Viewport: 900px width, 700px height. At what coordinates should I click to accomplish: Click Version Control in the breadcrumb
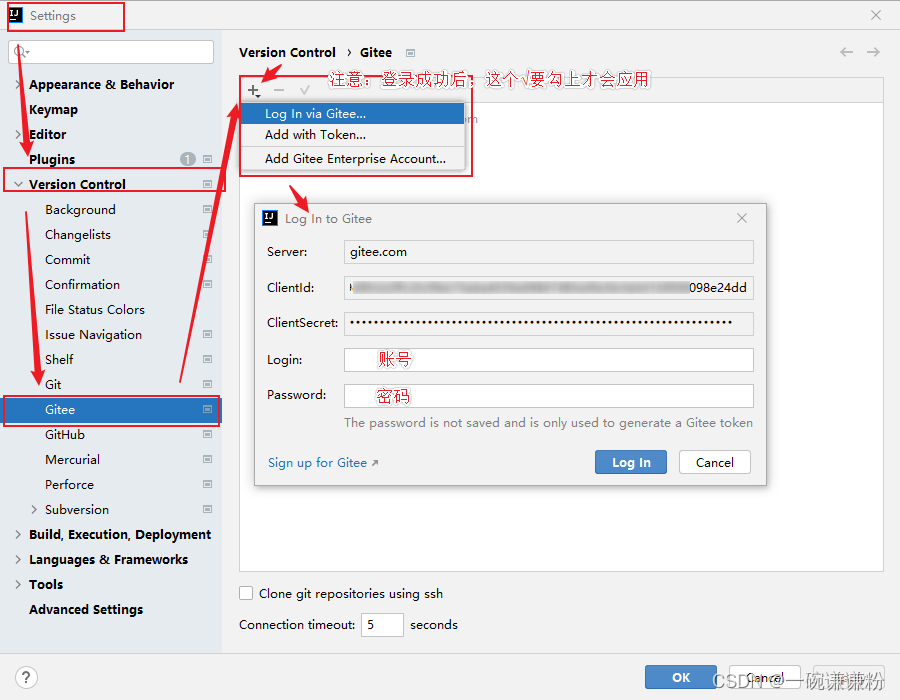(287, 53)
